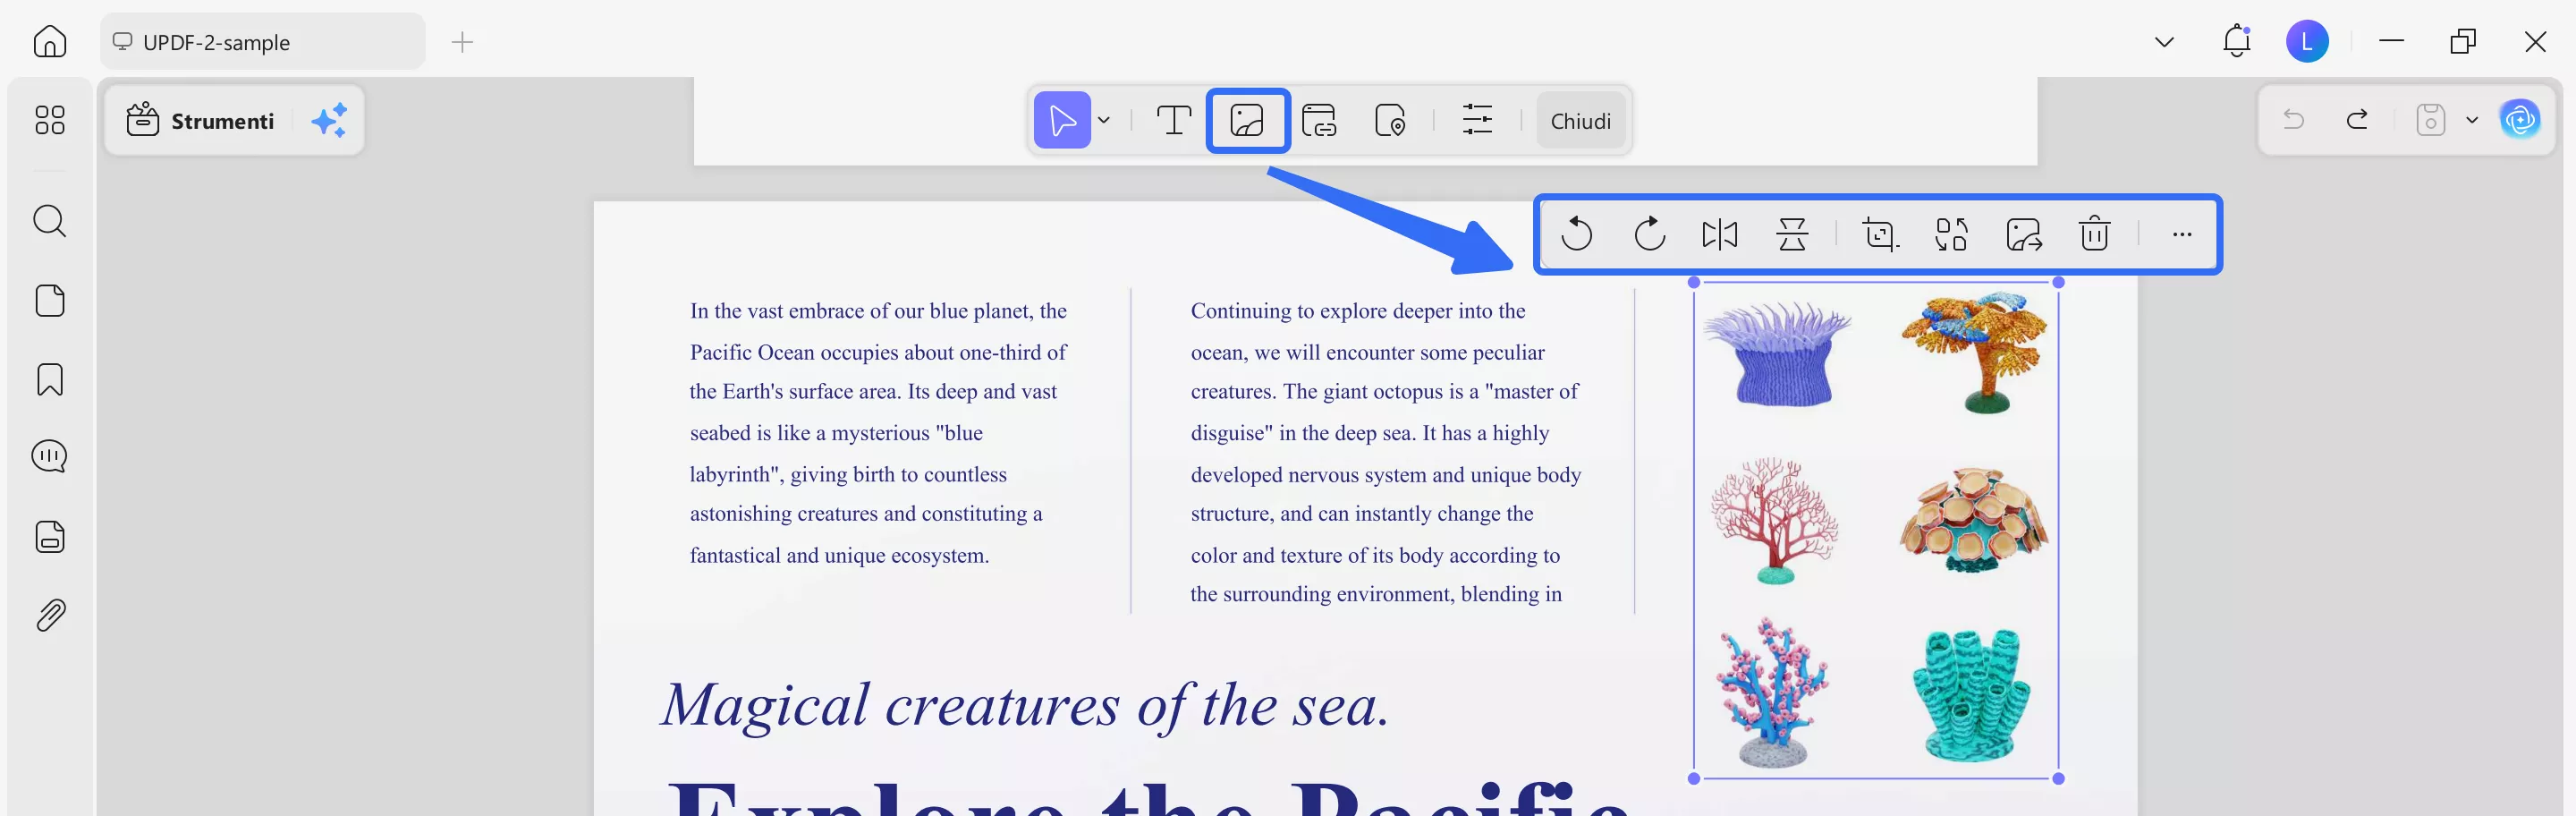This screenshot has height=816, width=2576.
Task: Restore down the UPDF window
Action: [x=2463, y=42]
